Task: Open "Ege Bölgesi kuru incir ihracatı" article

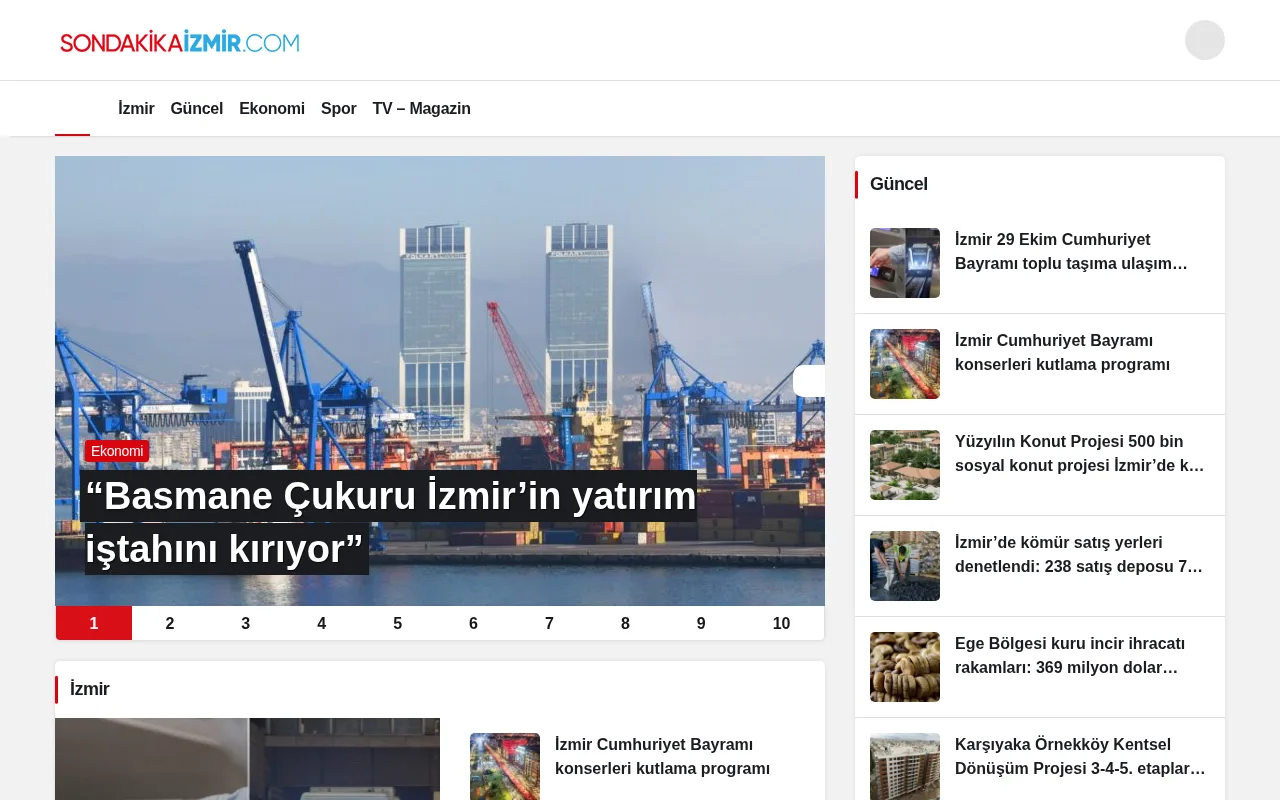Action: tap(1070, 655)
